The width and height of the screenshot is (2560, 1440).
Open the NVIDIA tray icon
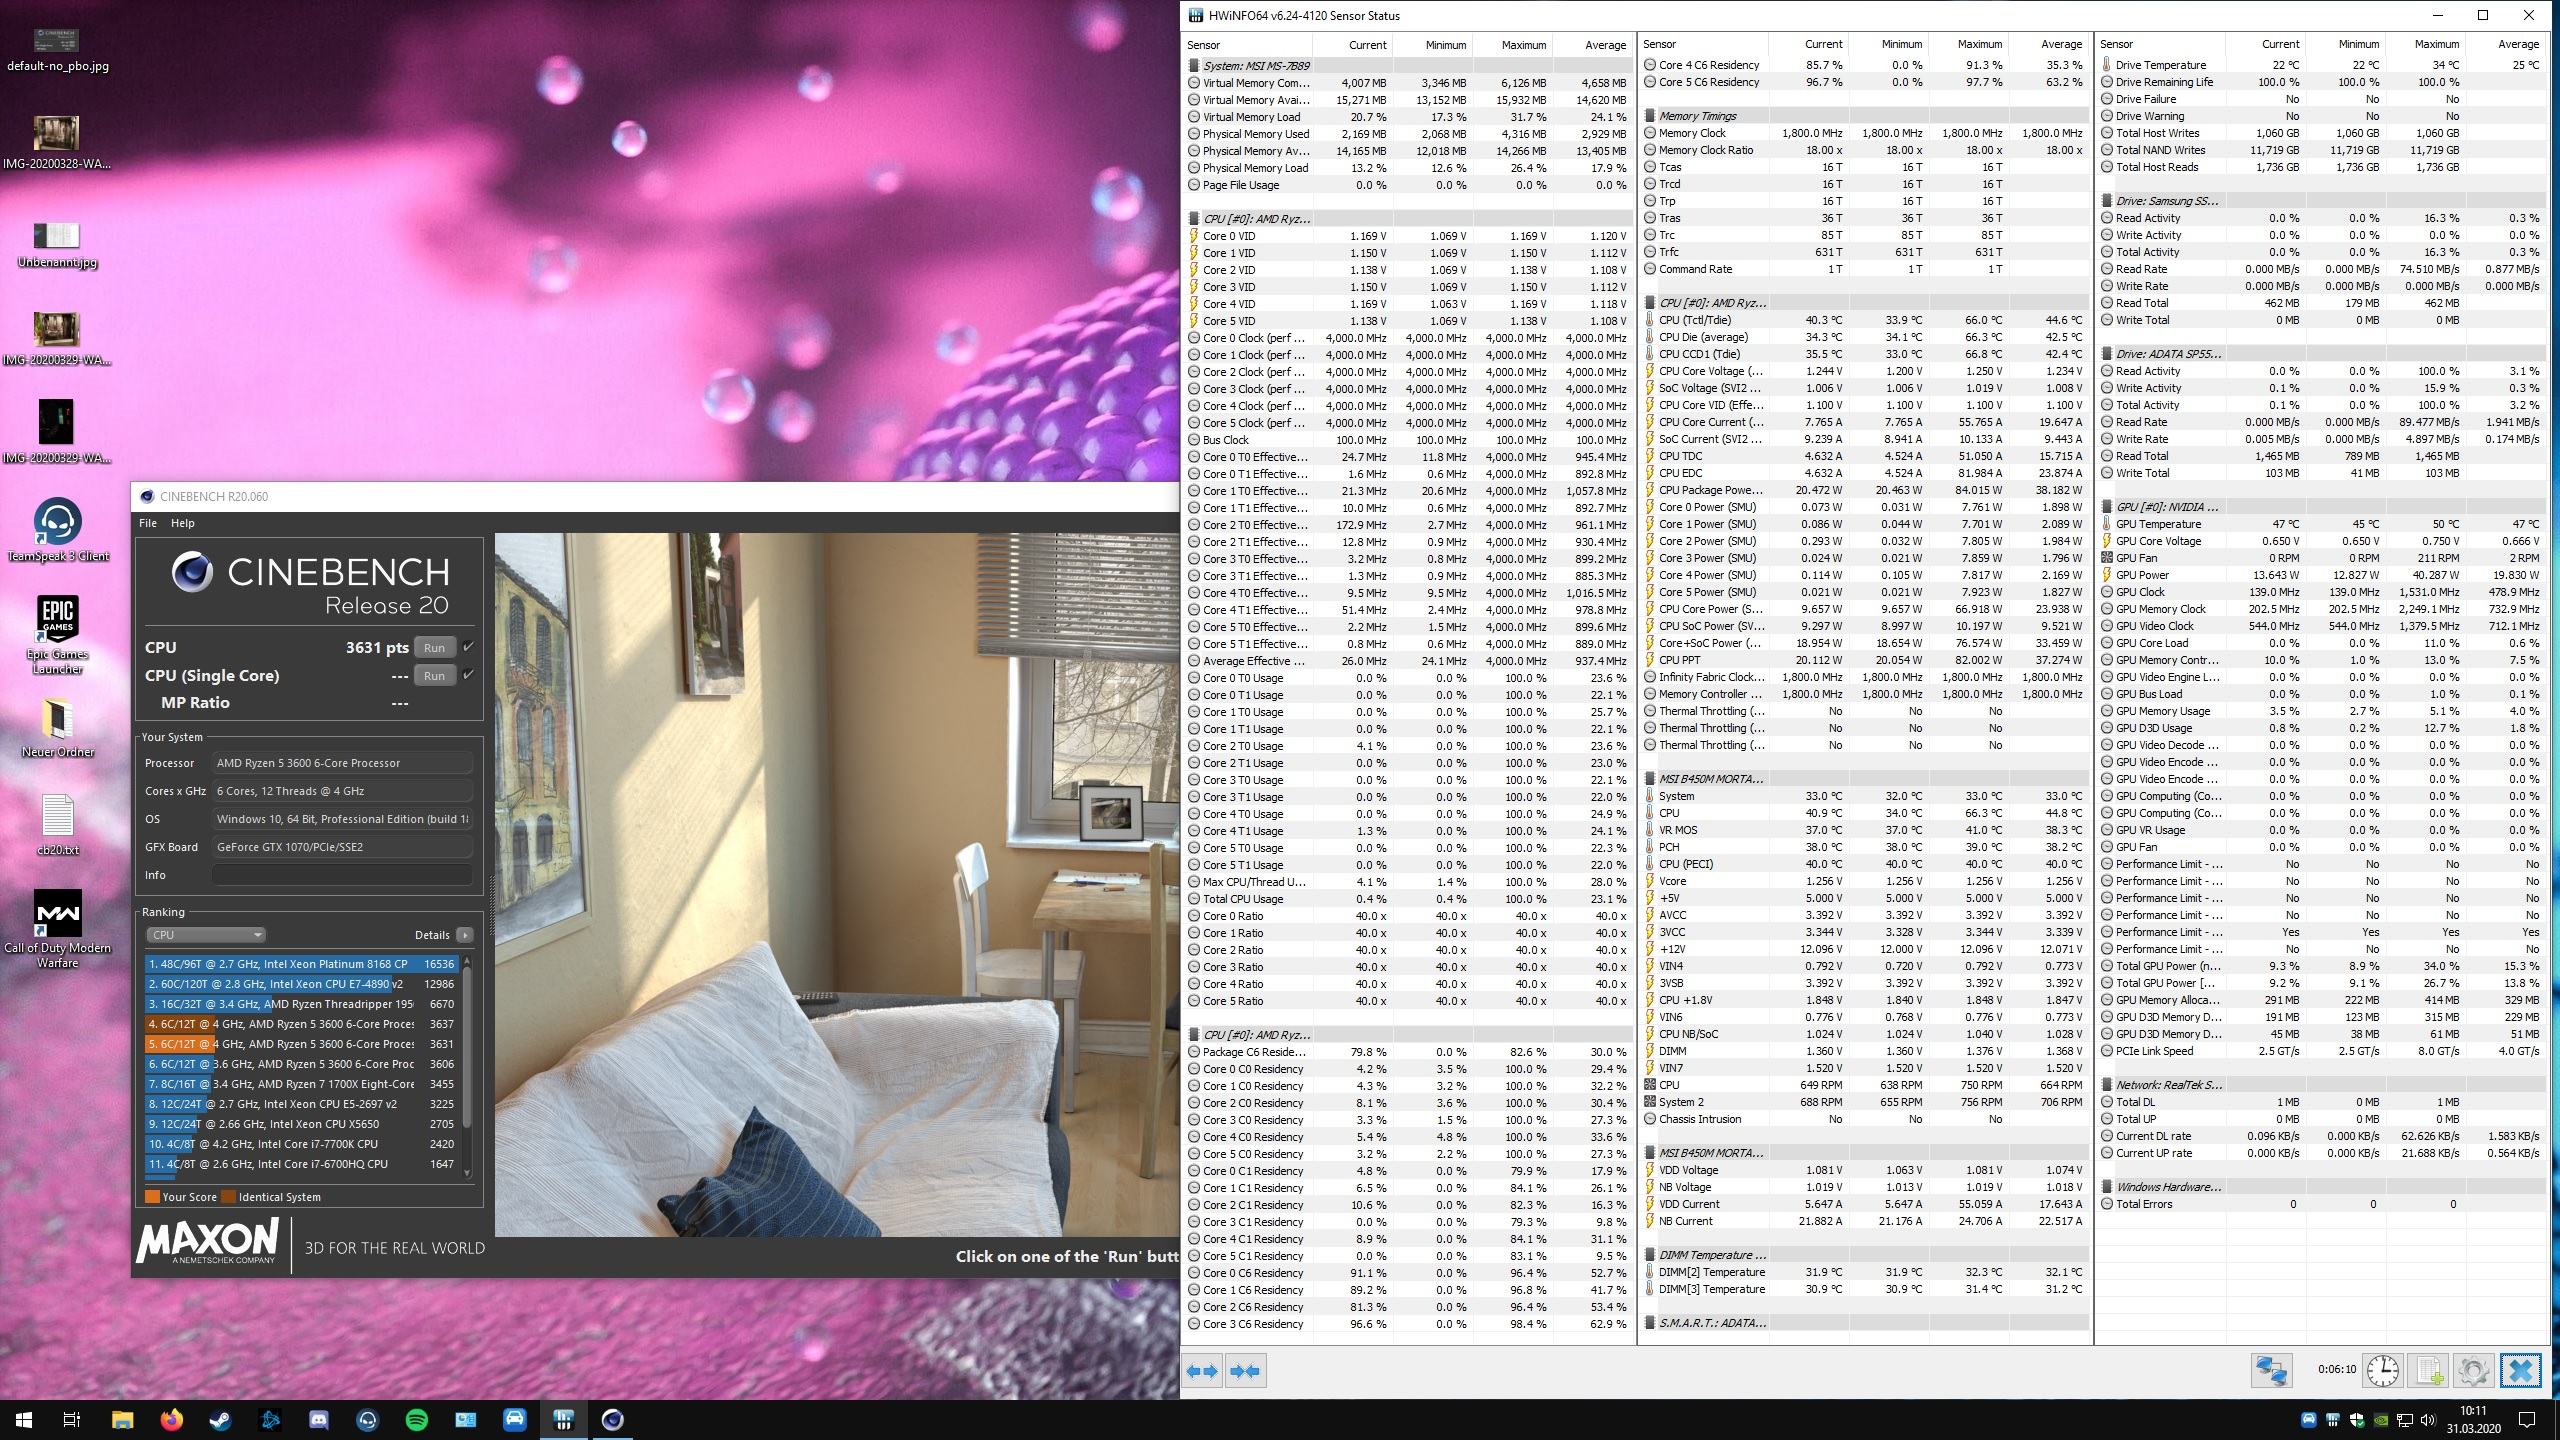click(2381, 1419)
